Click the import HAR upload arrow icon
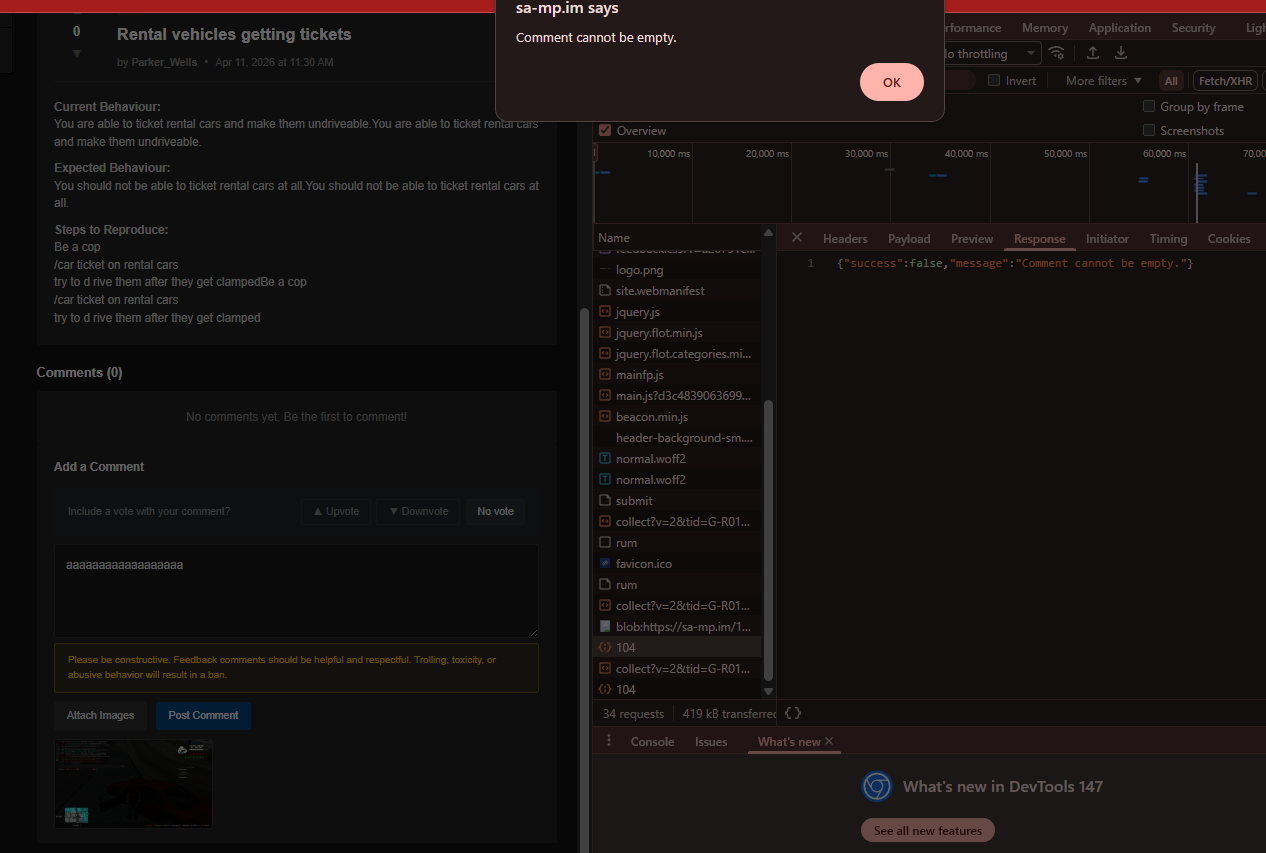 (1093, 53)
